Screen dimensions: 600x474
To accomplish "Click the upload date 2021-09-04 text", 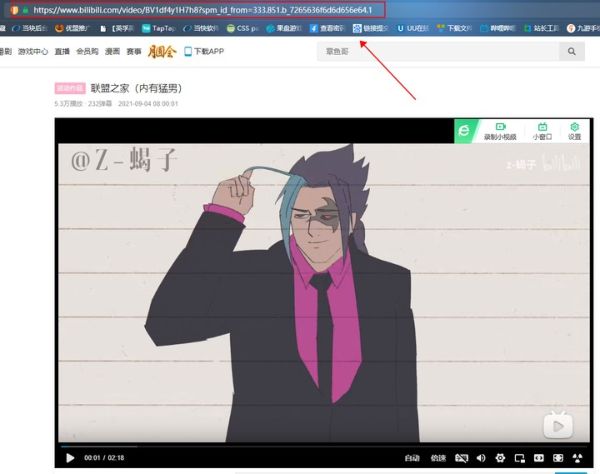I will click(148, 104).
